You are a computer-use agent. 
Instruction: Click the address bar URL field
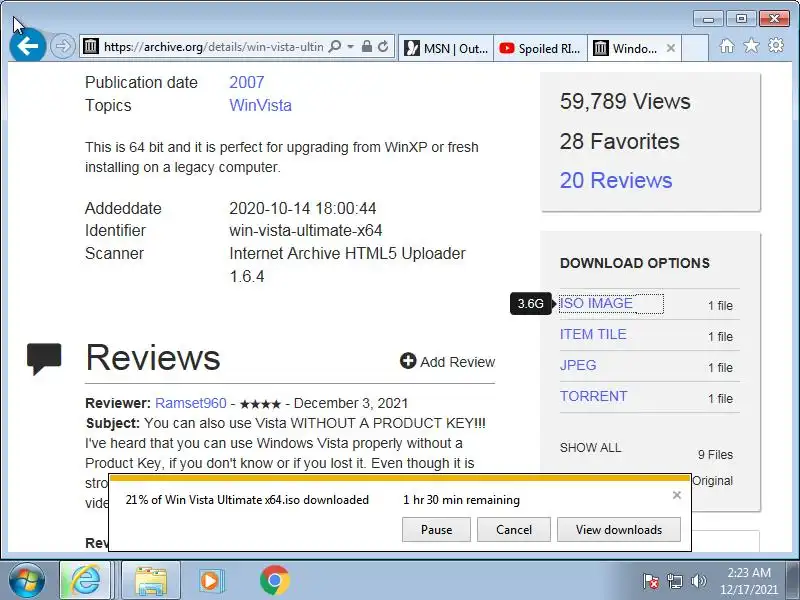(213, 47)
